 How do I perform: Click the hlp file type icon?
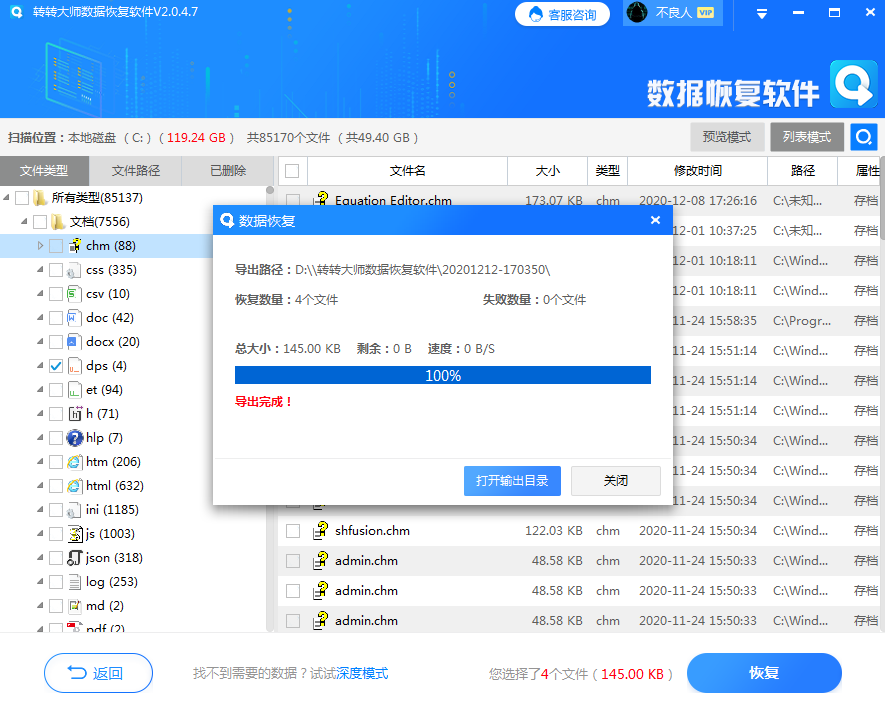tap(73, 437)
